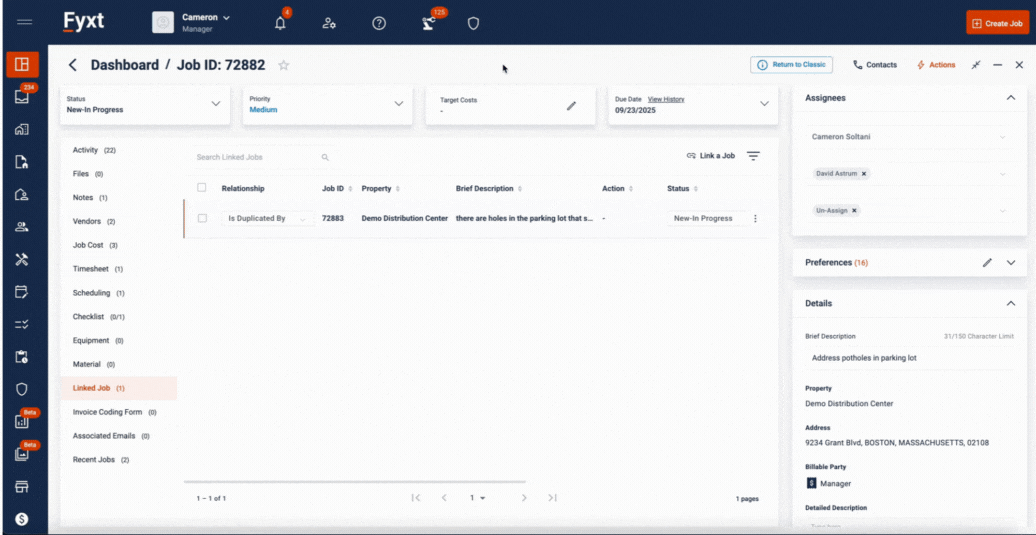Open the hamburger menu icon
1036x535 pixels.
pyautogui.click(x=25, y=22)
